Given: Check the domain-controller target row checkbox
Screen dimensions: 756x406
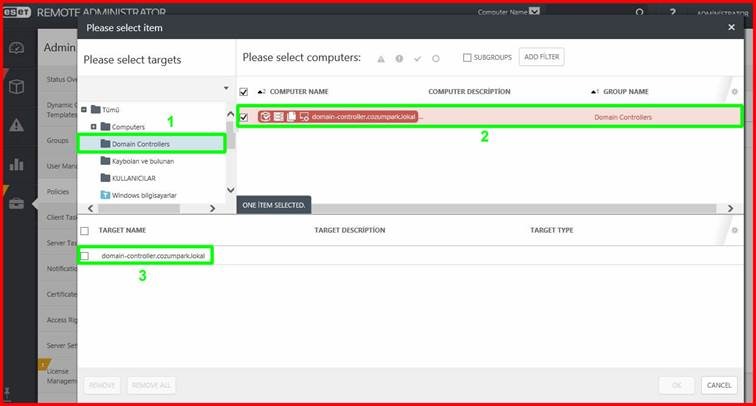Looking at the screenshot, I should (x=84, y=256).
